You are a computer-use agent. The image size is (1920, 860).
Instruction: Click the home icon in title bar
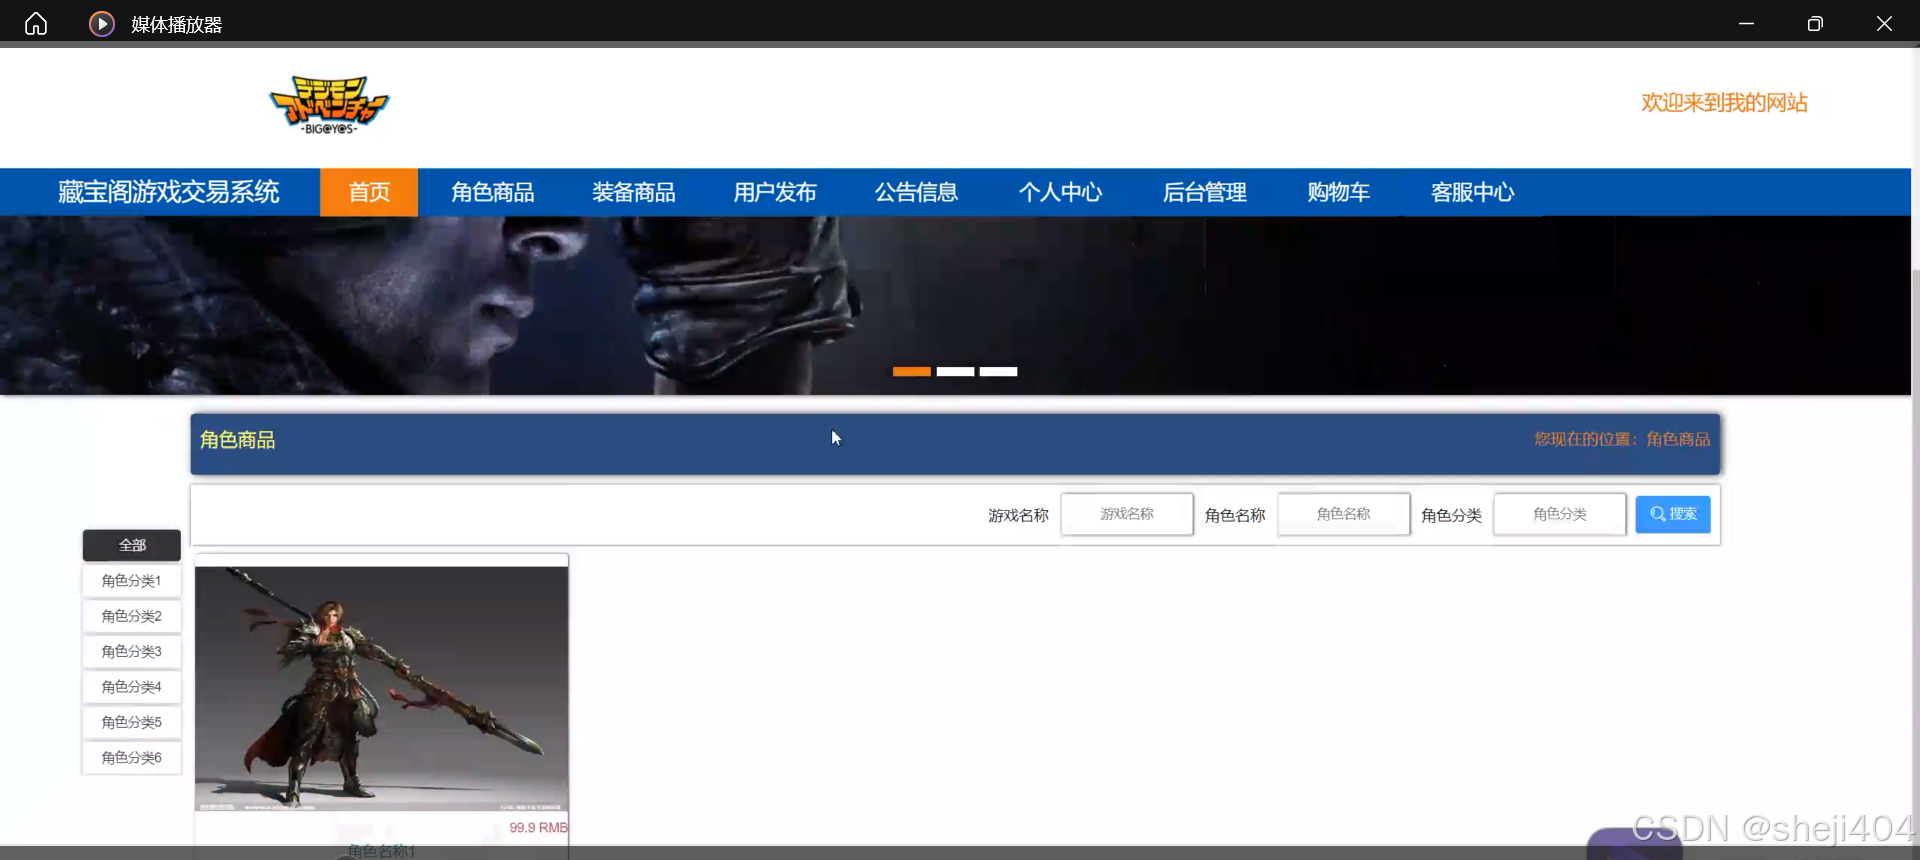36,23
